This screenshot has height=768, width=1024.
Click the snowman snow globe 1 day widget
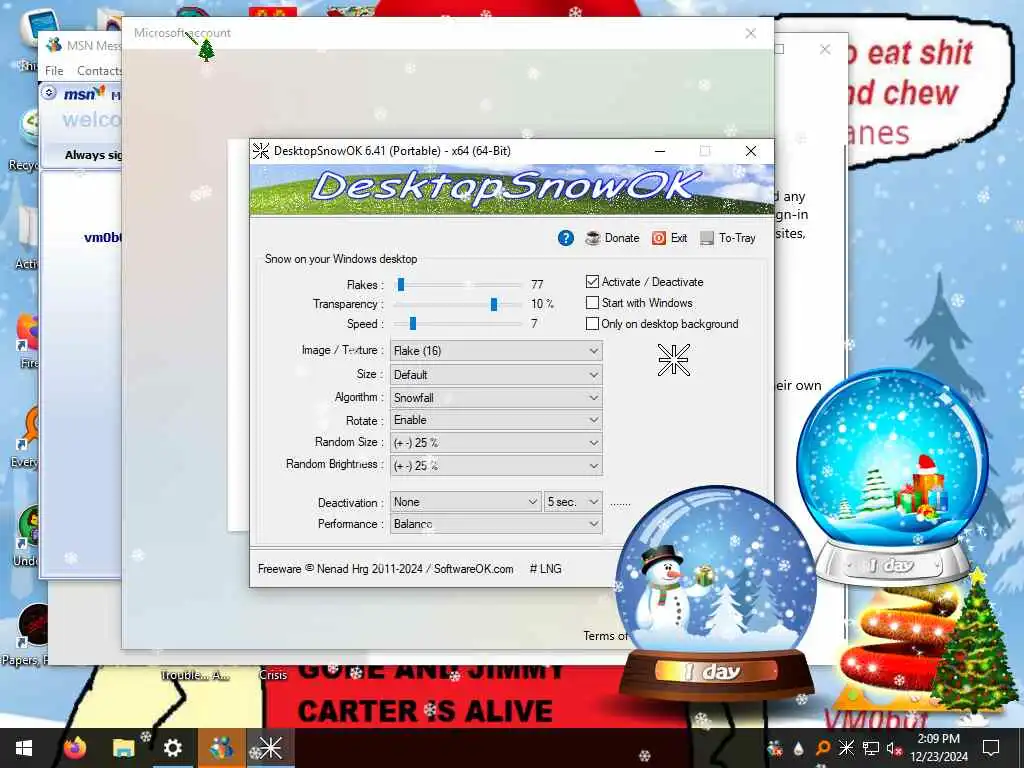(716, 596)
